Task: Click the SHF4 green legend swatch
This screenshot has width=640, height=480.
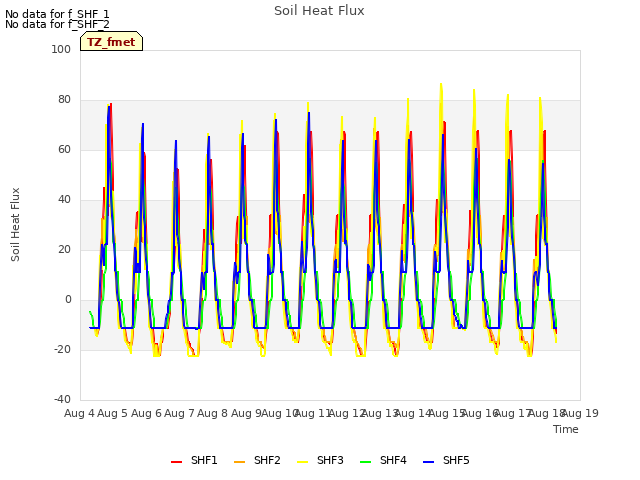Action: 366,462
